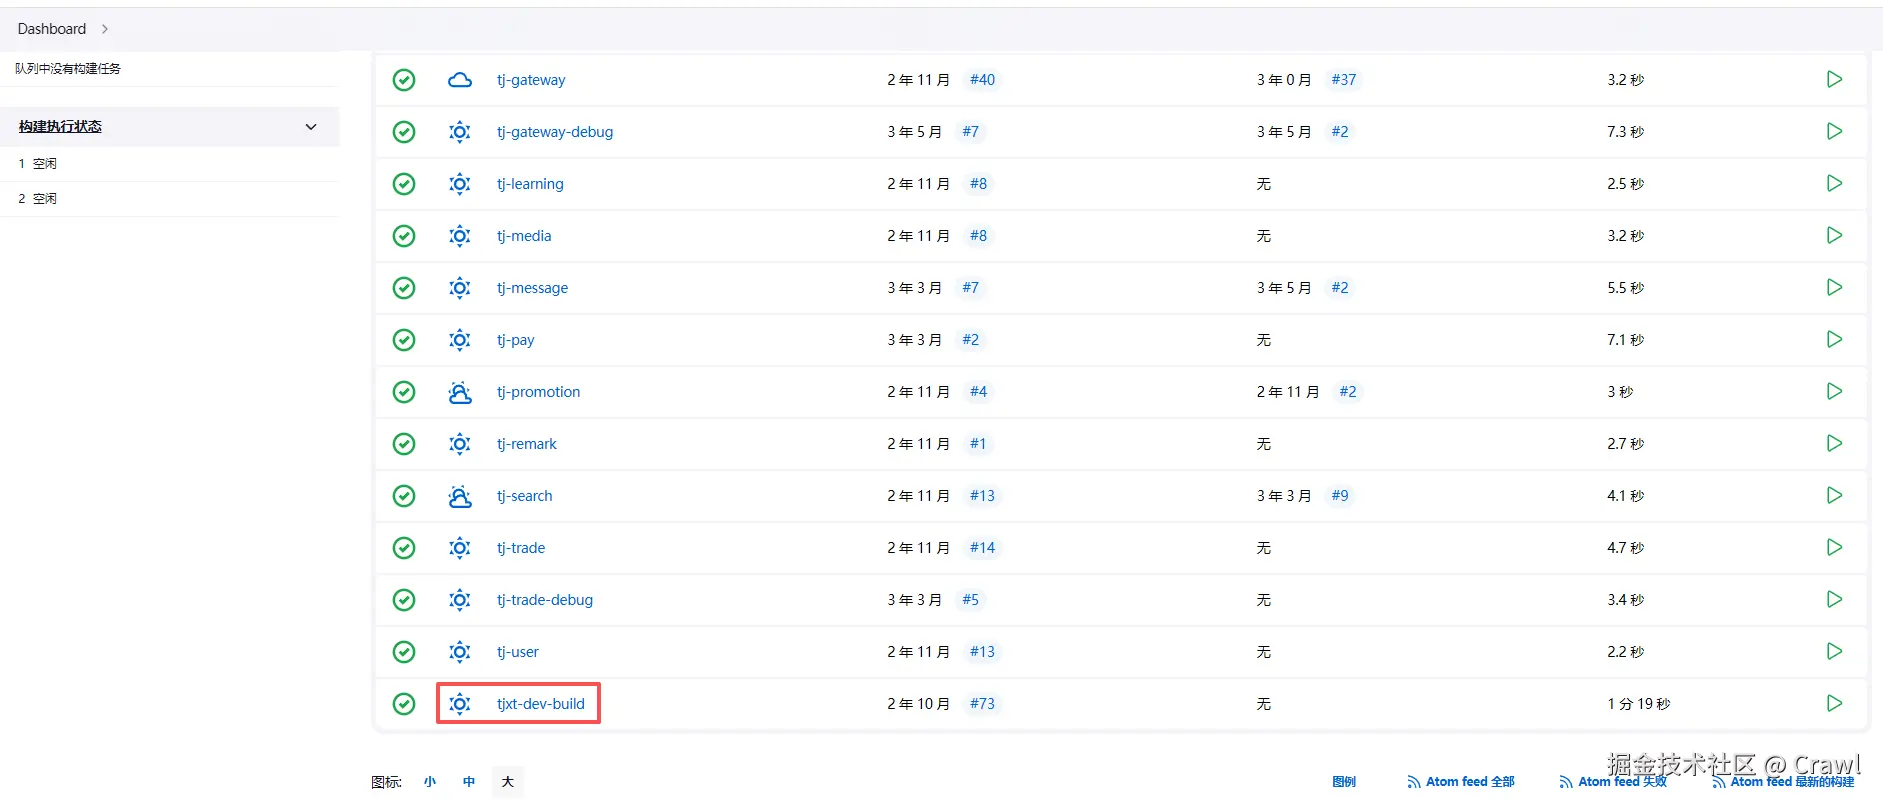This screenshot has height=801, width=1883.
Task: Set icon size to 大
Action: [x=508, y=782]
